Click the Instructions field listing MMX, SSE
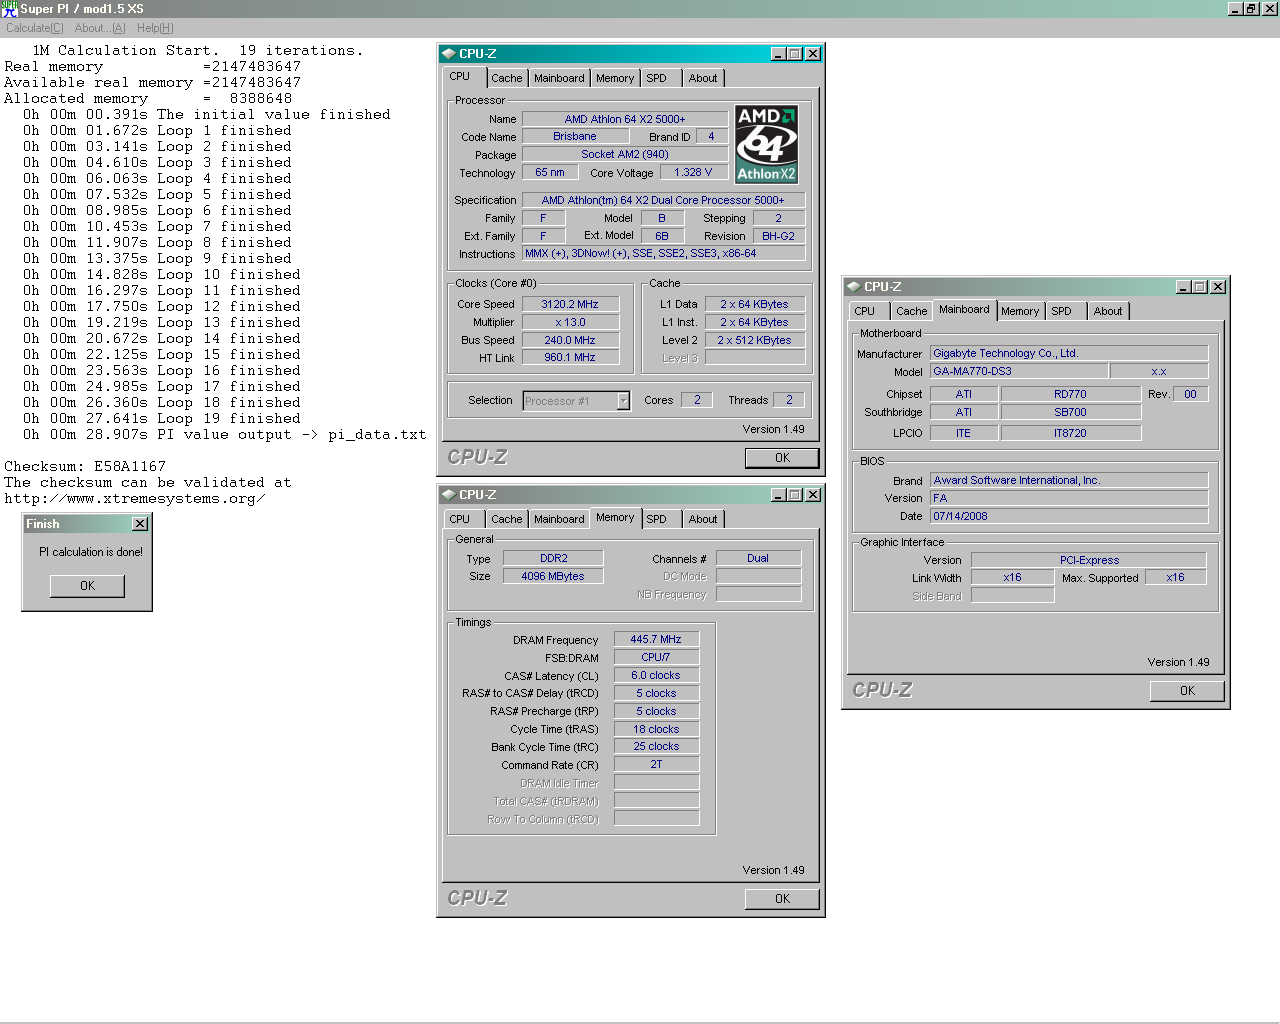The width and height of the screenshot is (1280, 1024). [664, 254]
